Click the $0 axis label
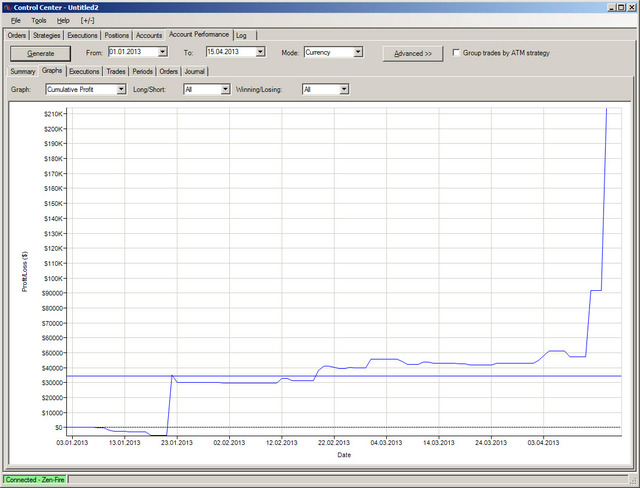 58,427
